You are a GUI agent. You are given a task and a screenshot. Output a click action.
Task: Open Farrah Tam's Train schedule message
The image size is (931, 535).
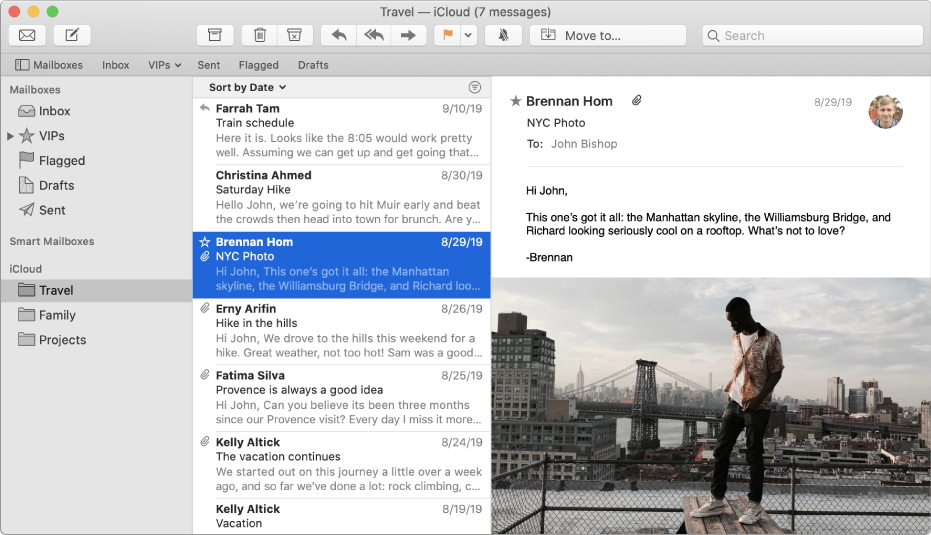(341, 131)
